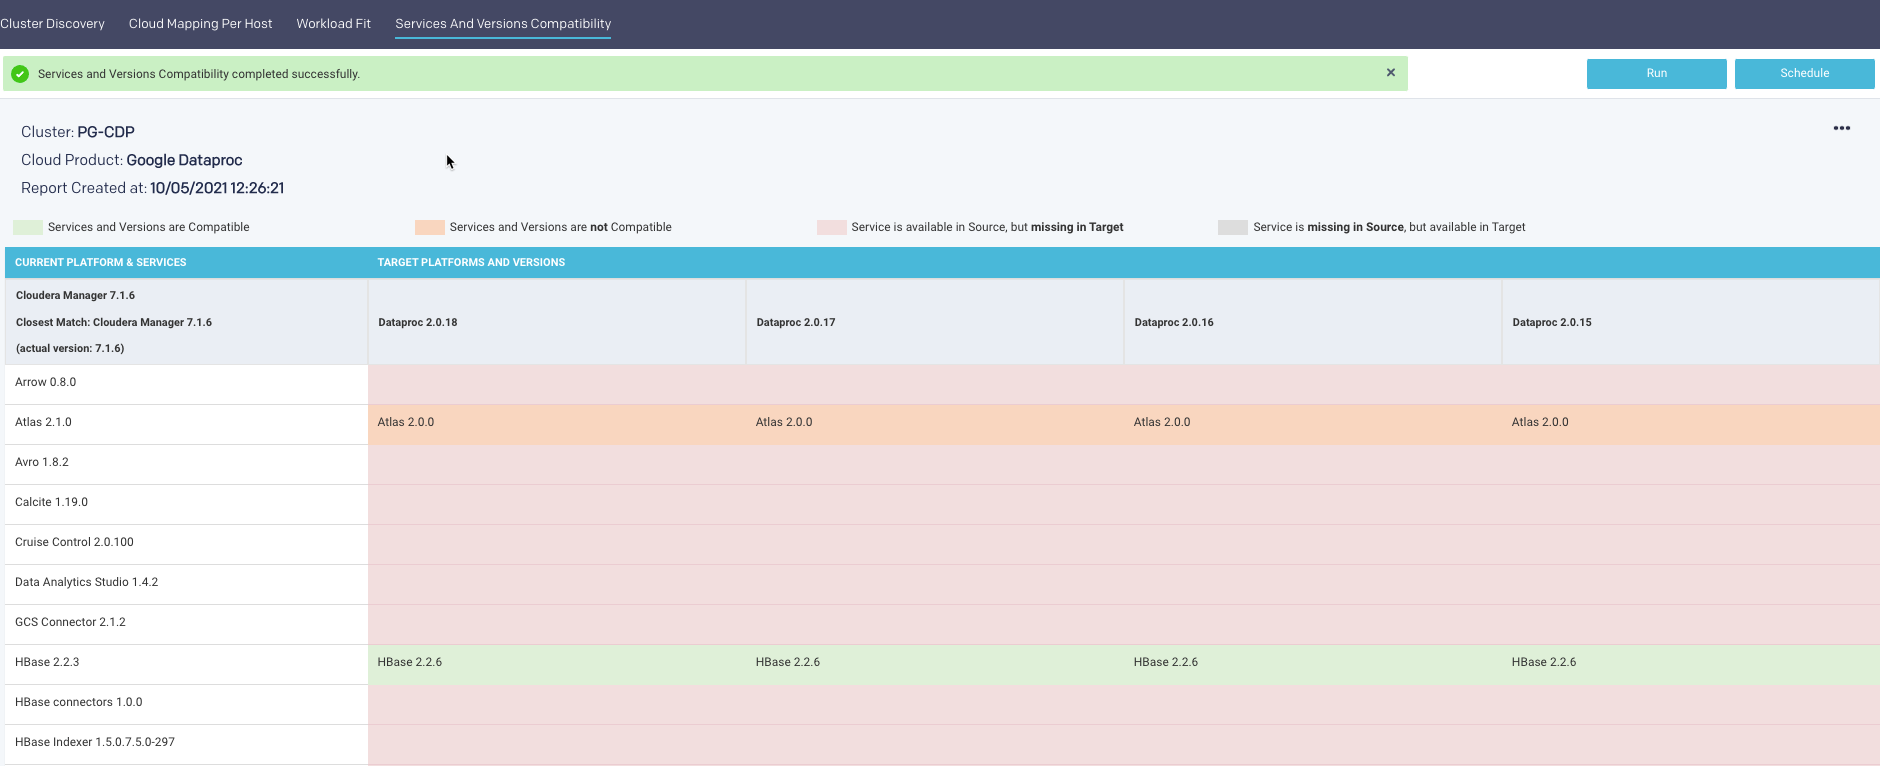This screenshot has width=1880, height=766.
Task: Switch to Cloud Mapping Per Host tab
Action: click(x=200, y=24)
